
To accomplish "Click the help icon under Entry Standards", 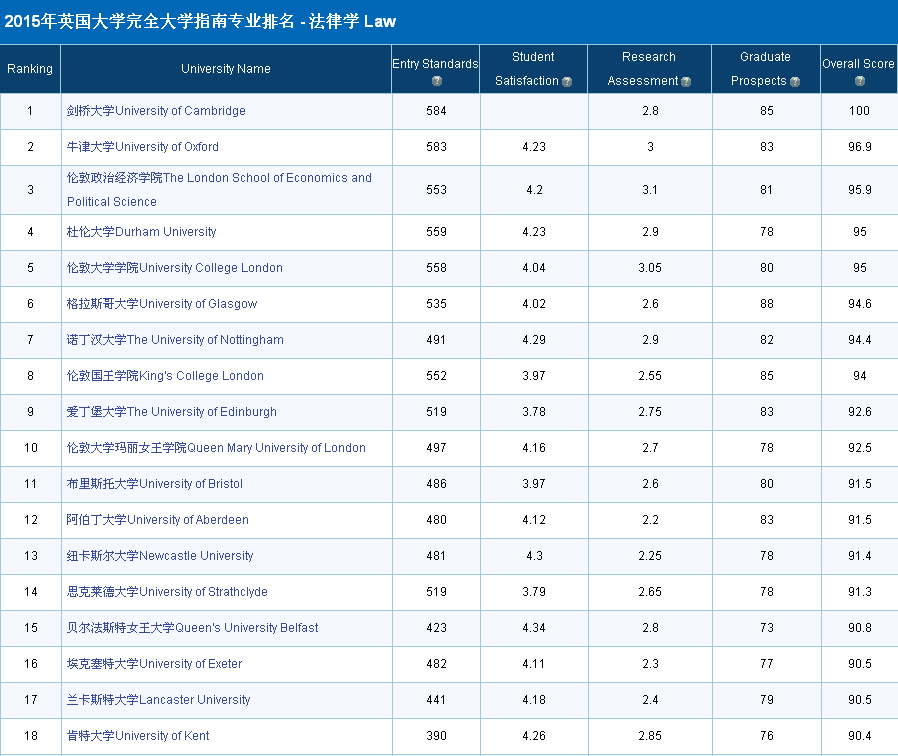I will coord(436,81).
